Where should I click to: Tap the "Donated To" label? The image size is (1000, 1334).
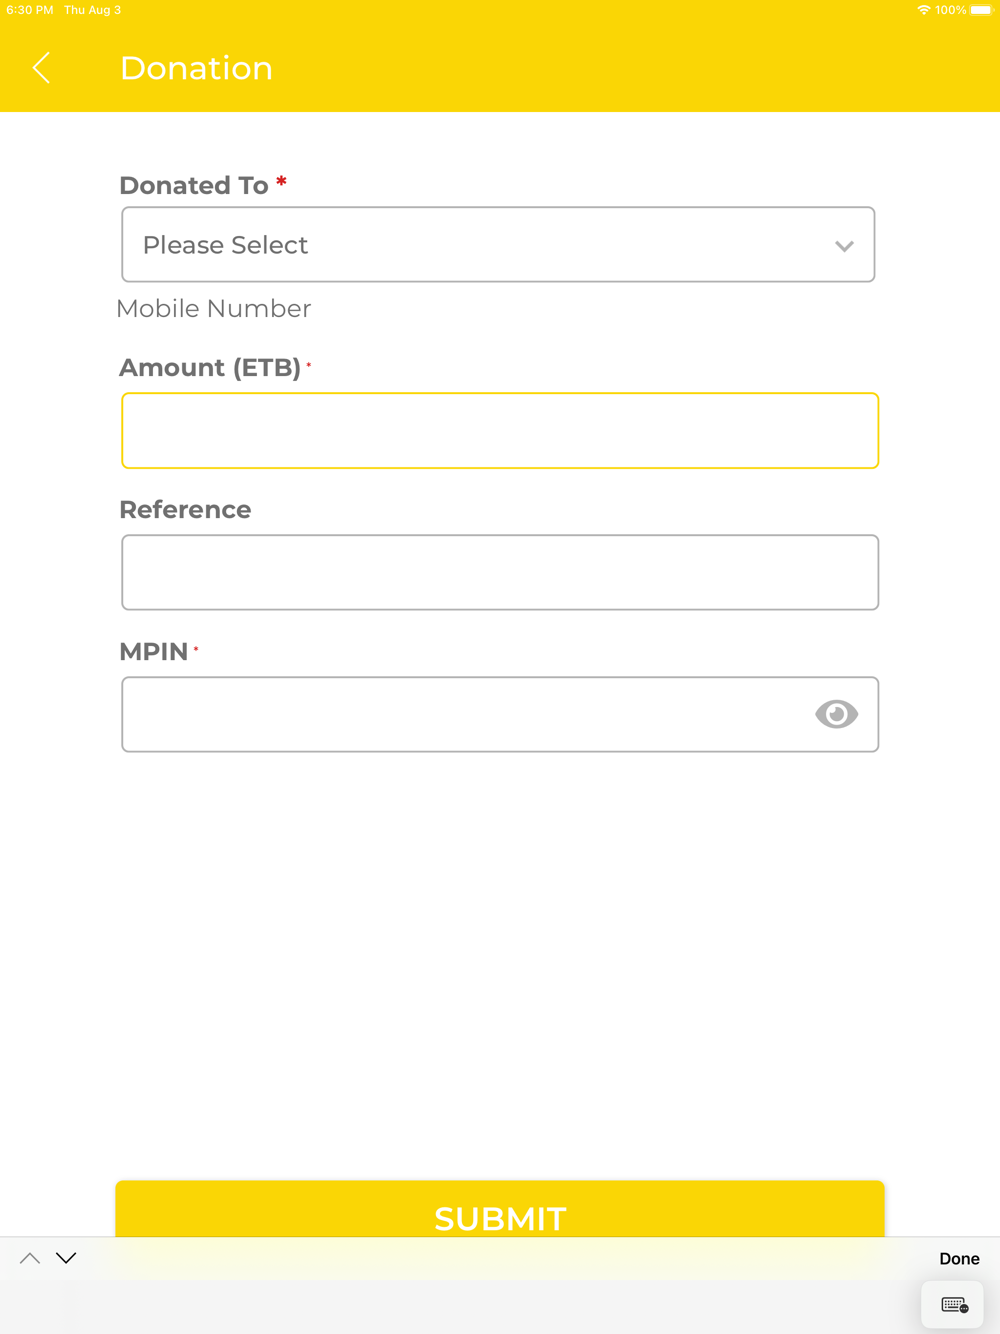(x=194, y=186)
